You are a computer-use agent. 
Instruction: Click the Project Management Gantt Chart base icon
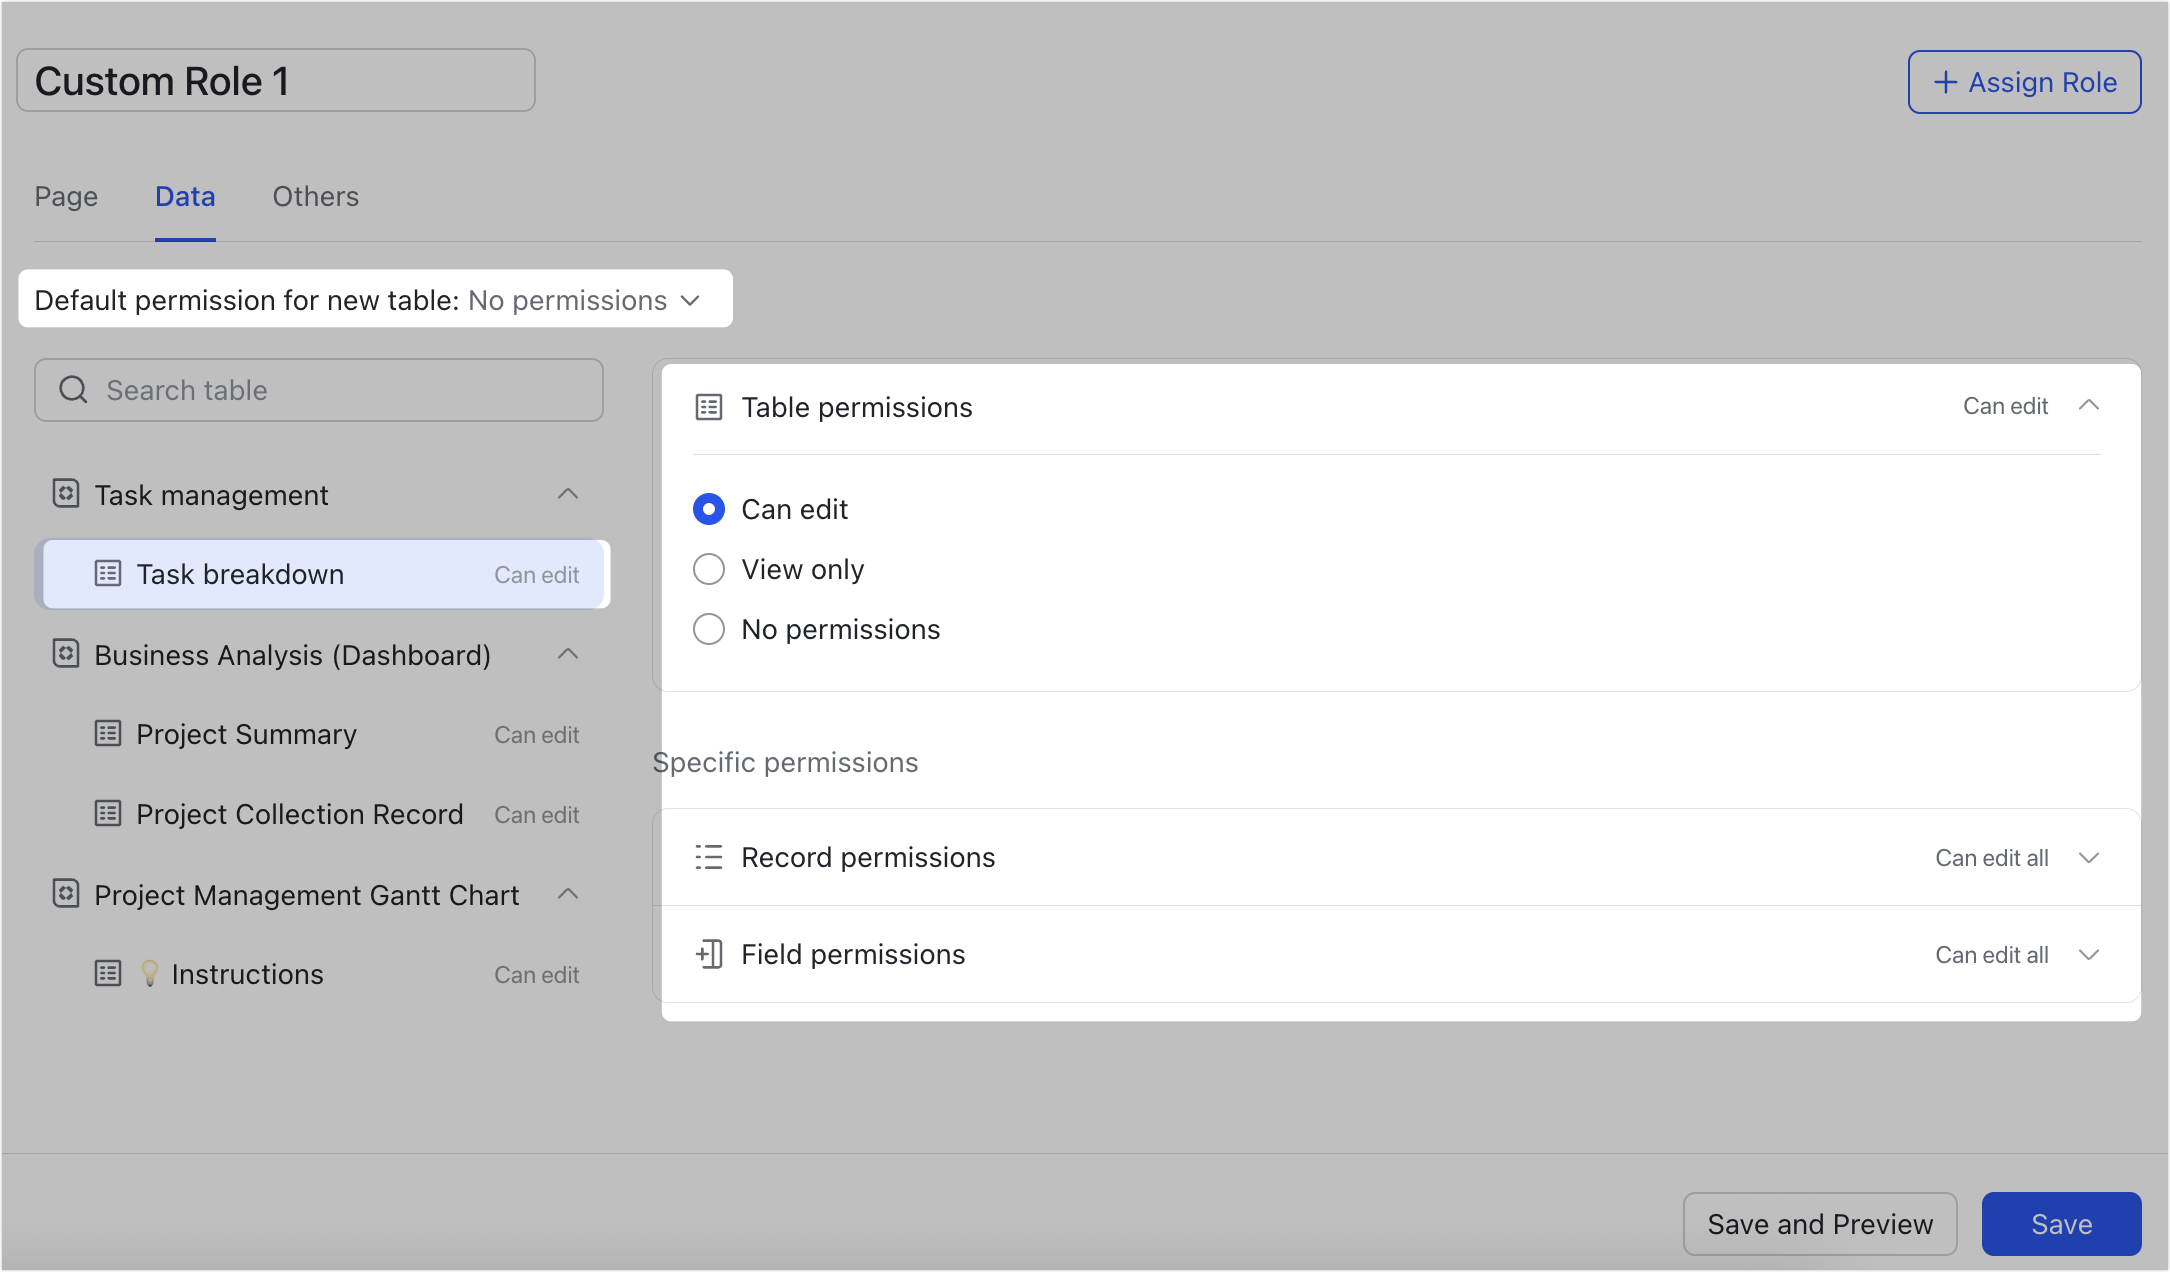click(66, 894)
